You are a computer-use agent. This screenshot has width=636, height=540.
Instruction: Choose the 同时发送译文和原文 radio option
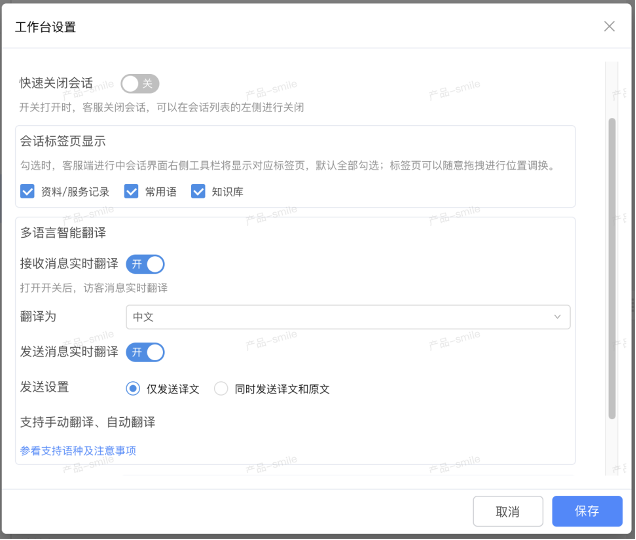pyautogui.click(x=222, y=389)
